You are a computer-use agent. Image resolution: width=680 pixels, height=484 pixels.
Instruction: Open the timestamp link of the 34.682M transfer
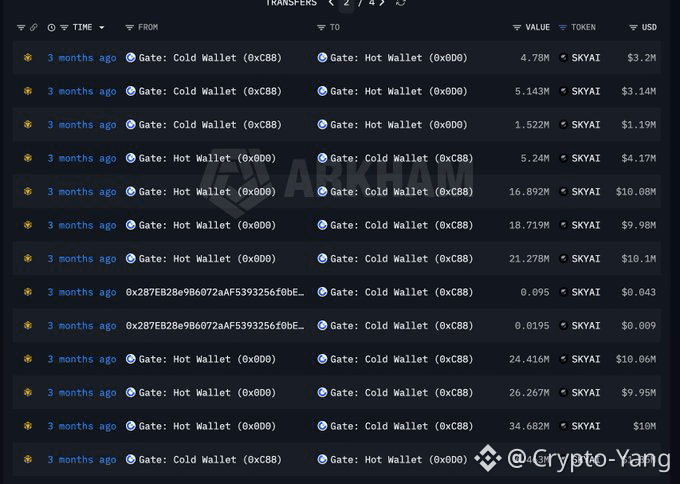tap(82, 426)
